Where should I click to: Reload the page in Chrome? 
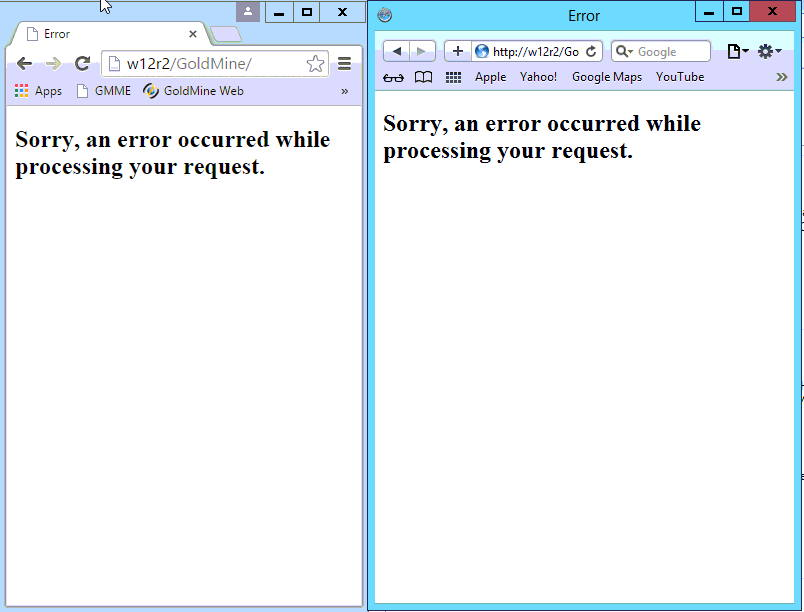click(x=82, y=63)
